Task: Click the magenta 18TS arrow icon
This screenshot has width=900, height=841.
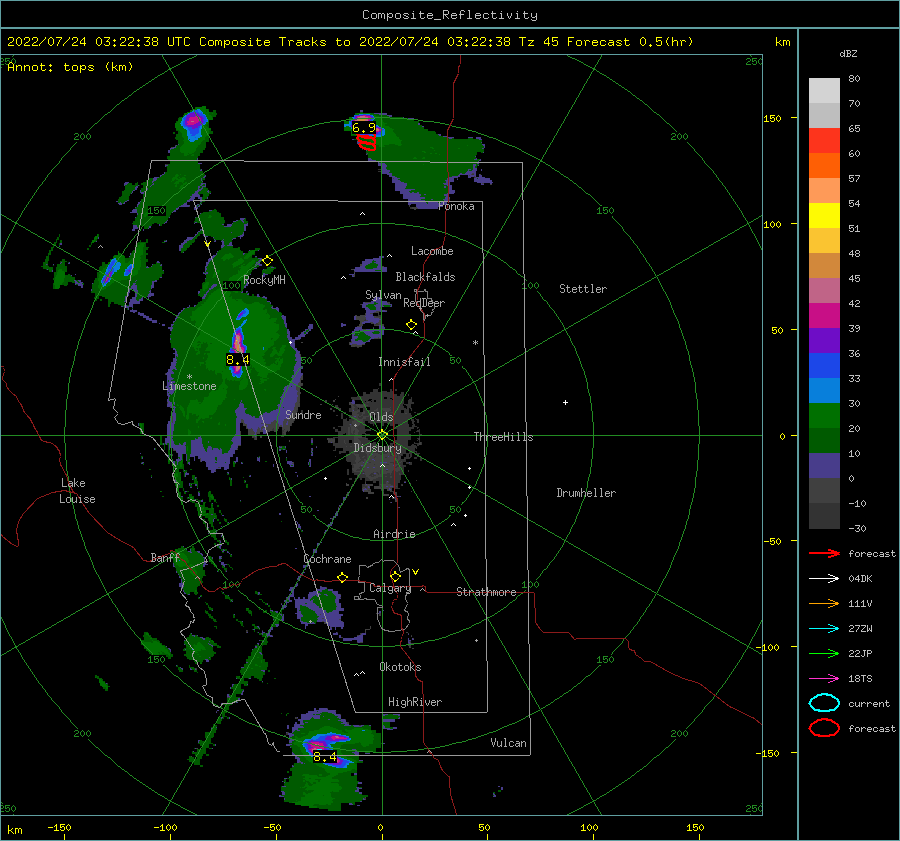Action: click(824, 679)
